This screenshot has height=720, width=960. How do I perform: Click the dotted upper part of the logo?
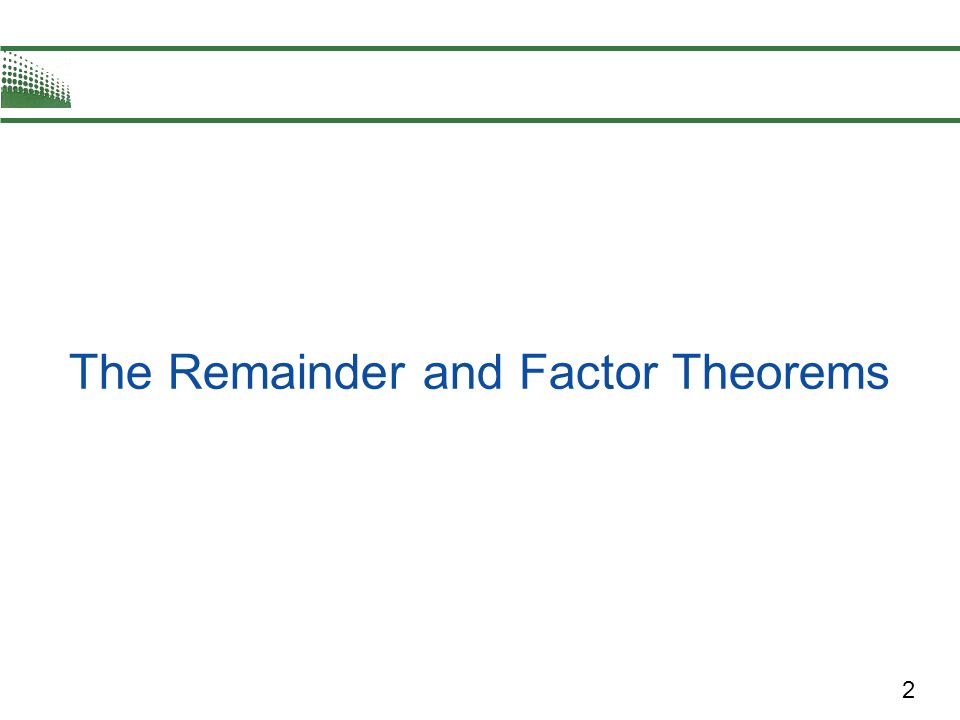pos(31,72)
